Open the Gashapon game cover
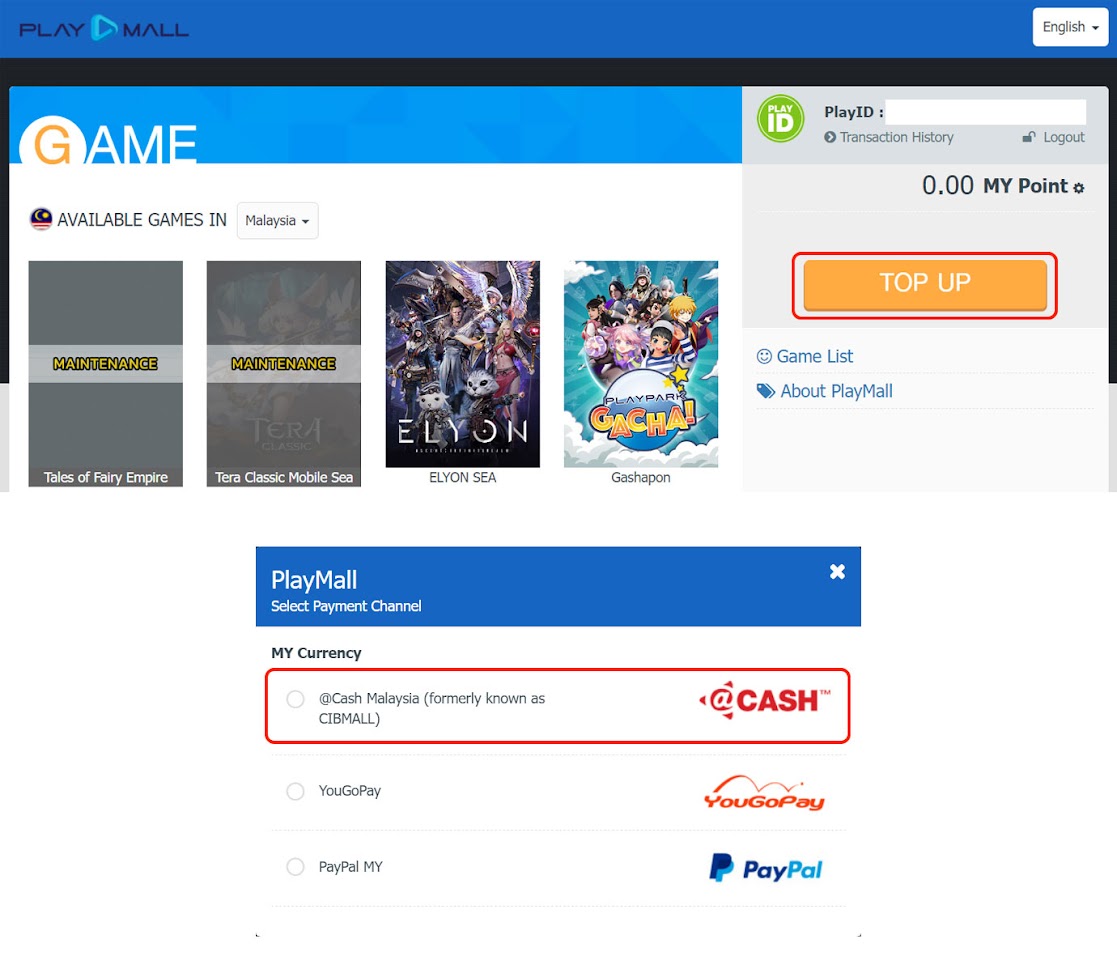The image size is (1117, 969). click(x=640, y=364)
